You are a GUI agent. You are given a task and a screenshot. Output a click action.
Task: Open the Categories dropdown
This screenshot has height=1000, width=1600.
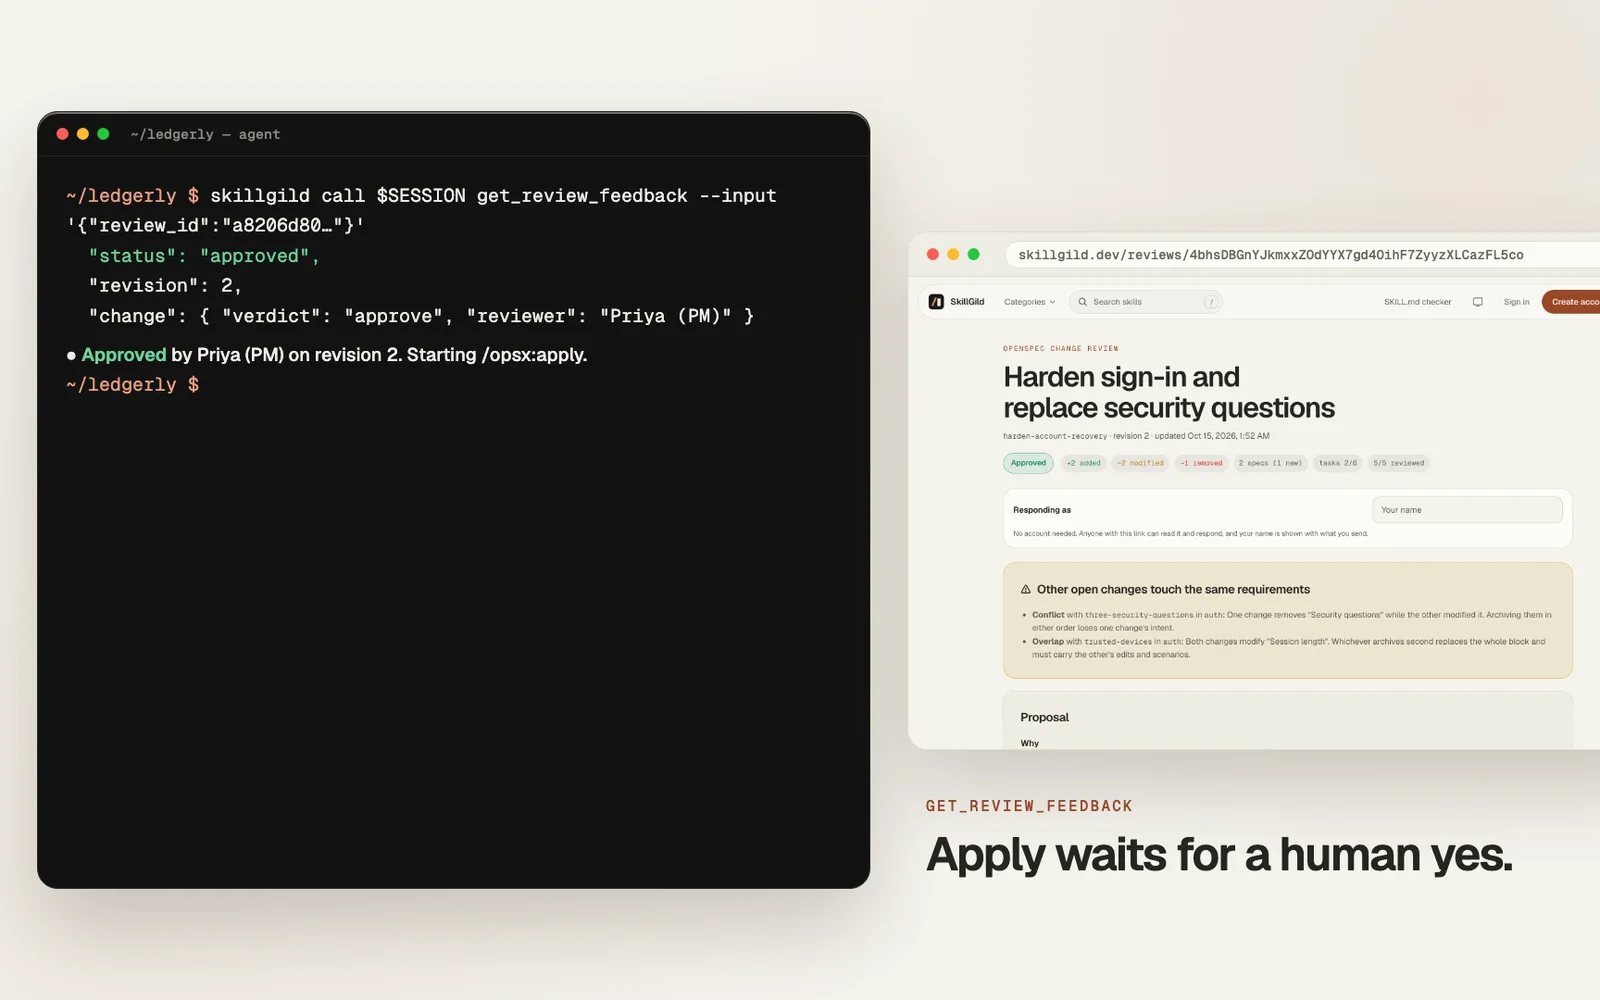tap(1029, 302)
